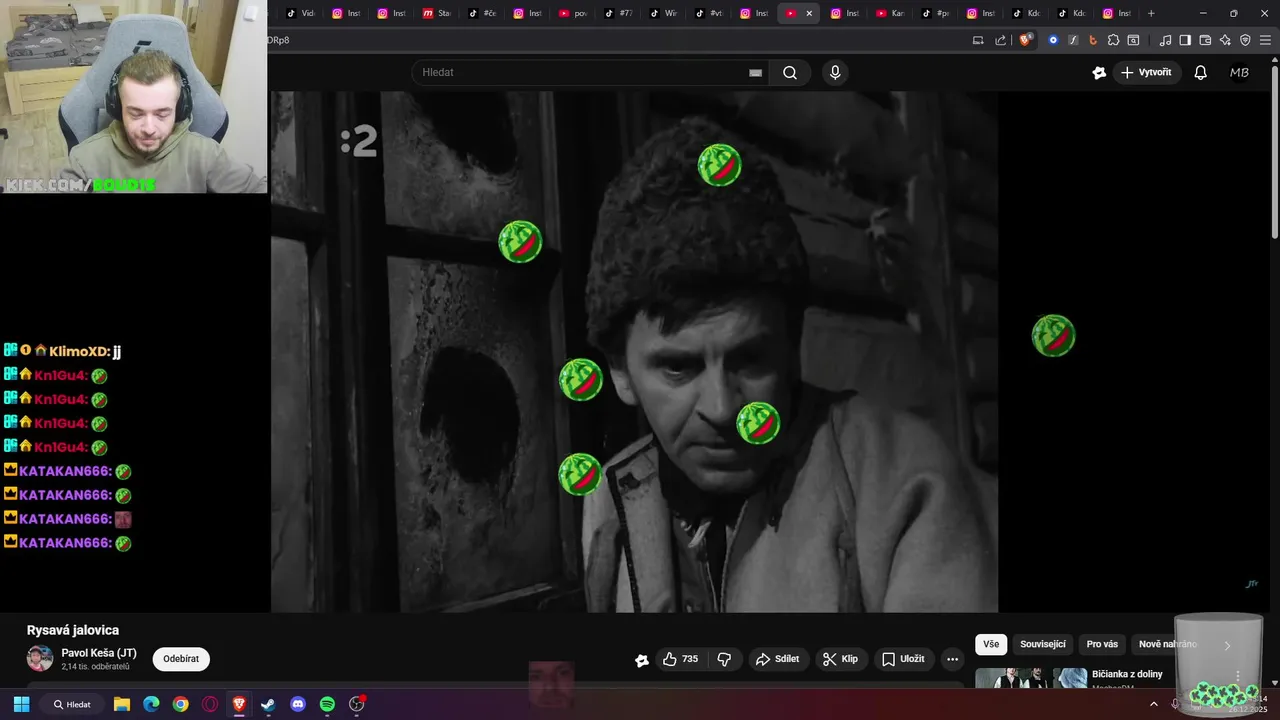Open the extensions puzzle piece menu
This screenshot has height=720, width=1280.
tap(1113, 40)
